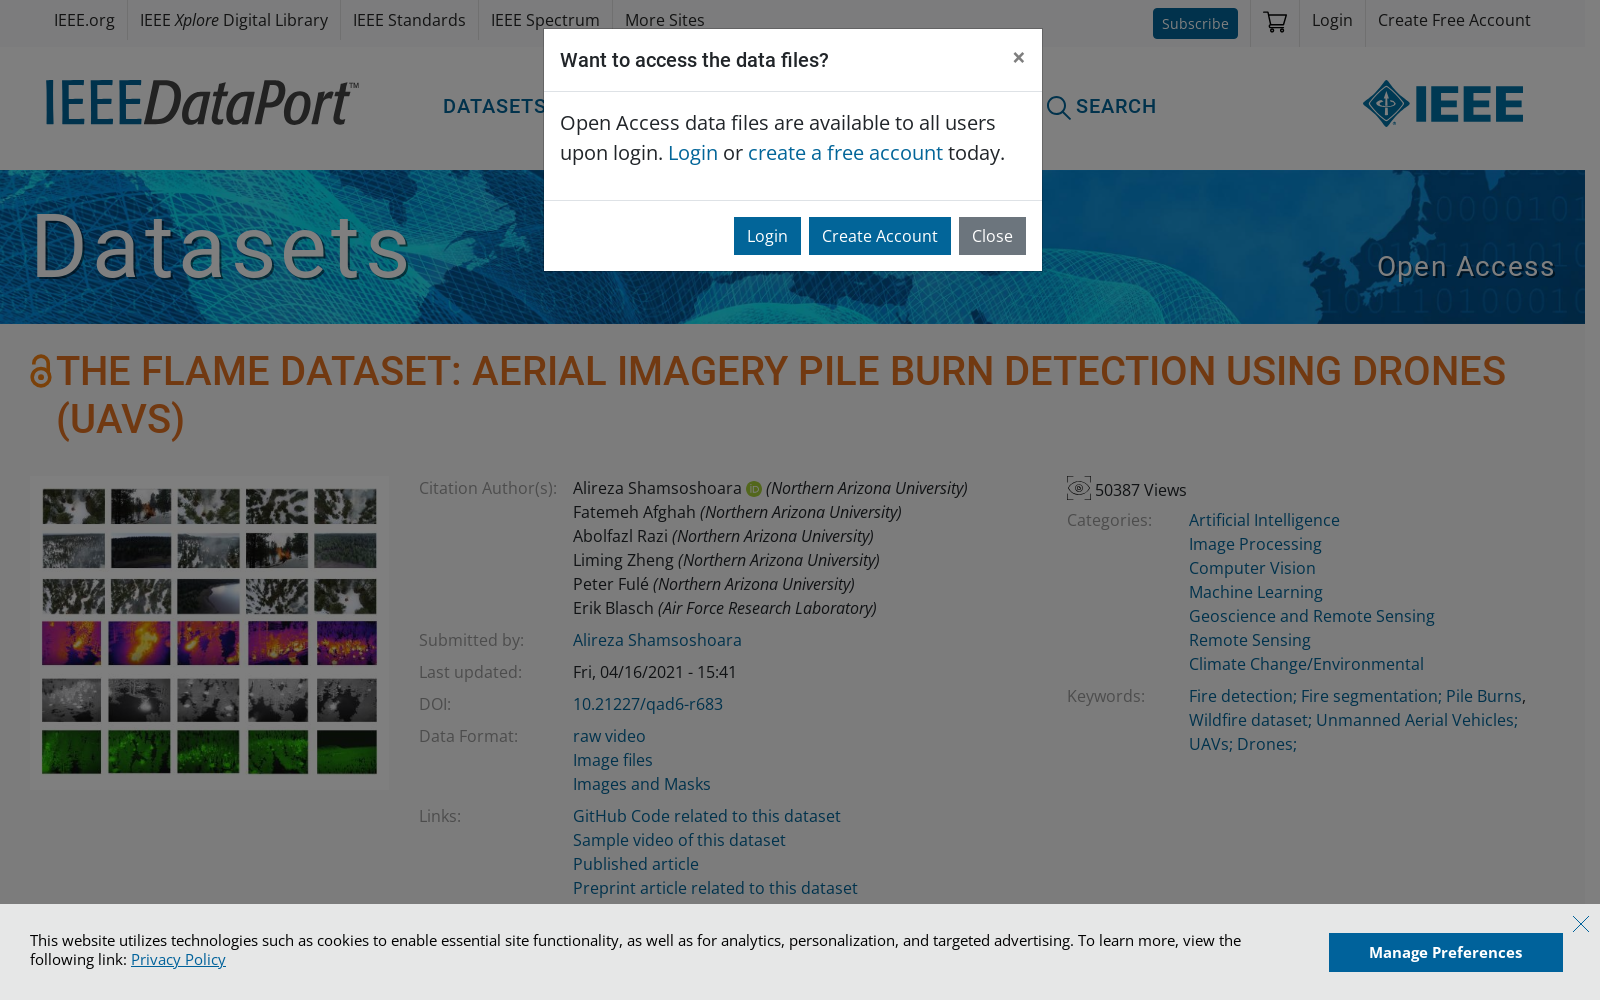This screenshot has width=1600, height=1000.
Task: Open the DATASETS navigation menu
Action: tap(493, 106)
